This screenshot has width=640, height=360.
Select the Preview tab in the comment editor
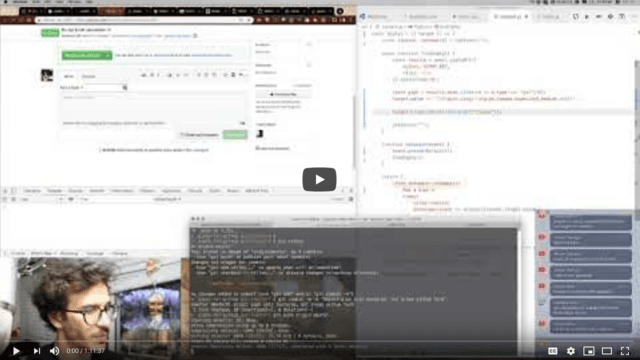click(89, 76)
